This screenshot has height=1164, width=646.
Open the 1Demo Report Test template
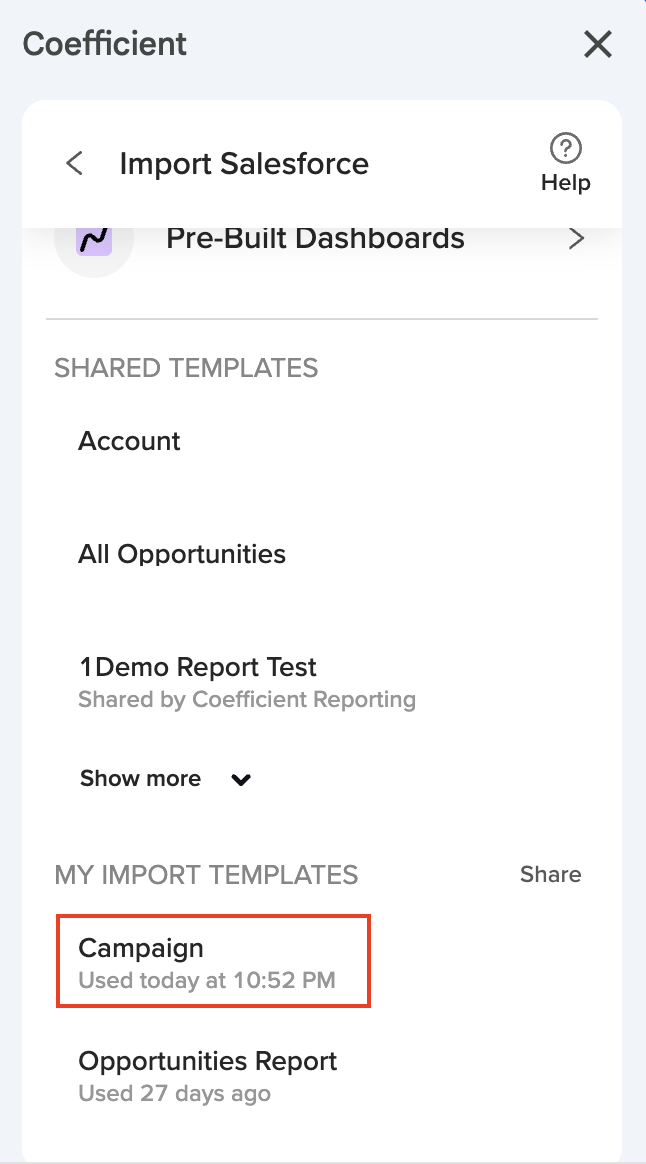[197, 667]
